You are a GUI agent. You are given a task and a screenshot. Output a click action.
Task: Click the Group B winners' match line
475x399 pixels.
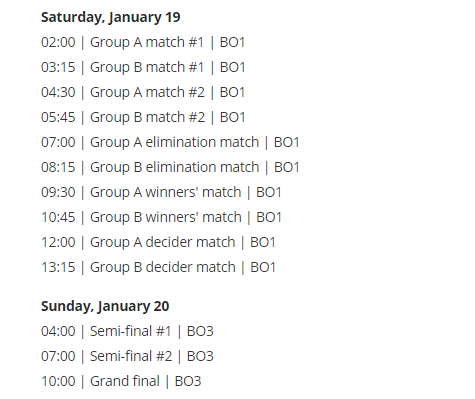click(161, 217)
